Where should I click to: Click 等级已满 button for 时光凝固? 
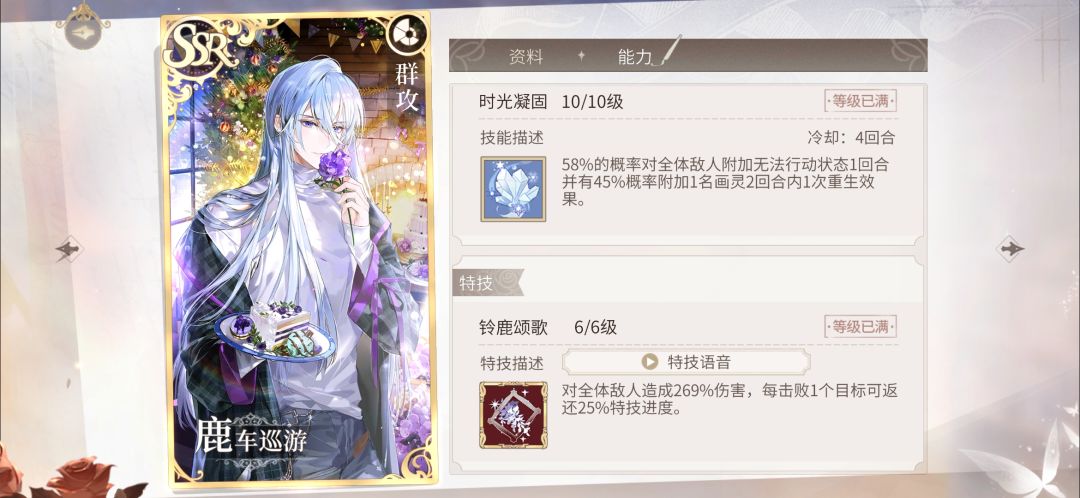coord(861,101)
